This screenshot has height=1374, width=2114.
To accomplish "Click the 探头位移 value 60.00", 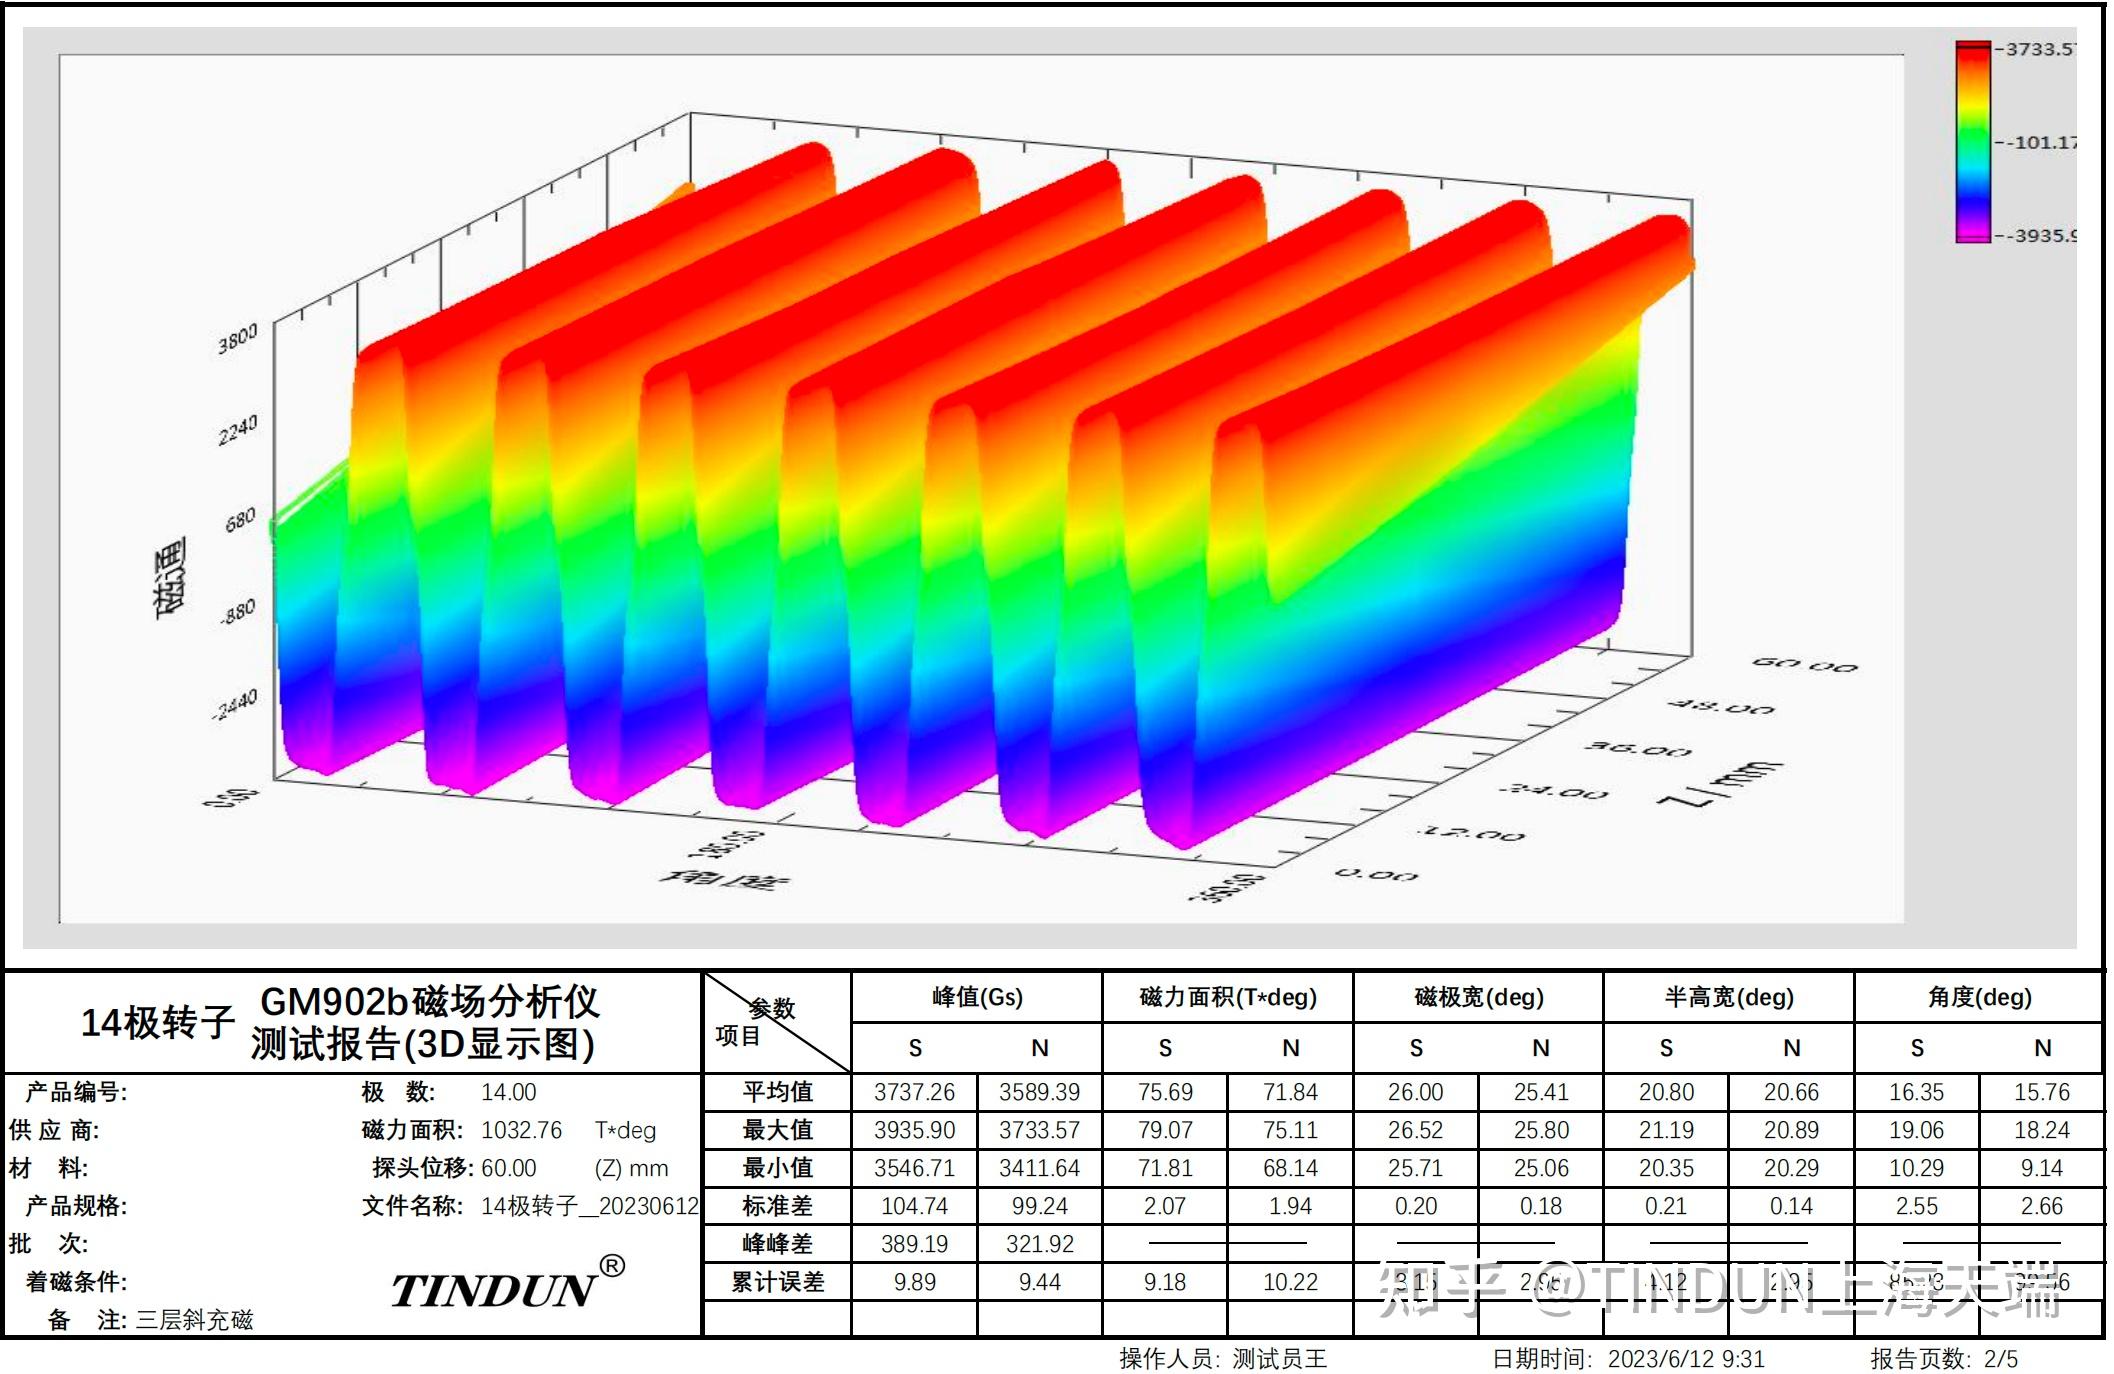I will pyautogui.click(x=509, y=1168).
